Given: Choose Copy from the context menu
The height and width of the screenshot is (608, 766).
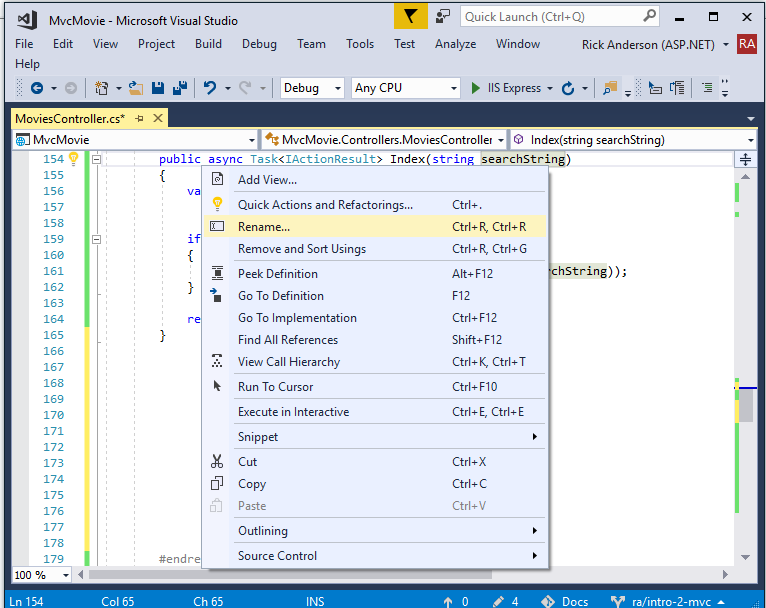Looking at the screenshot, I should pyautogui.click(x=375, y=483).
